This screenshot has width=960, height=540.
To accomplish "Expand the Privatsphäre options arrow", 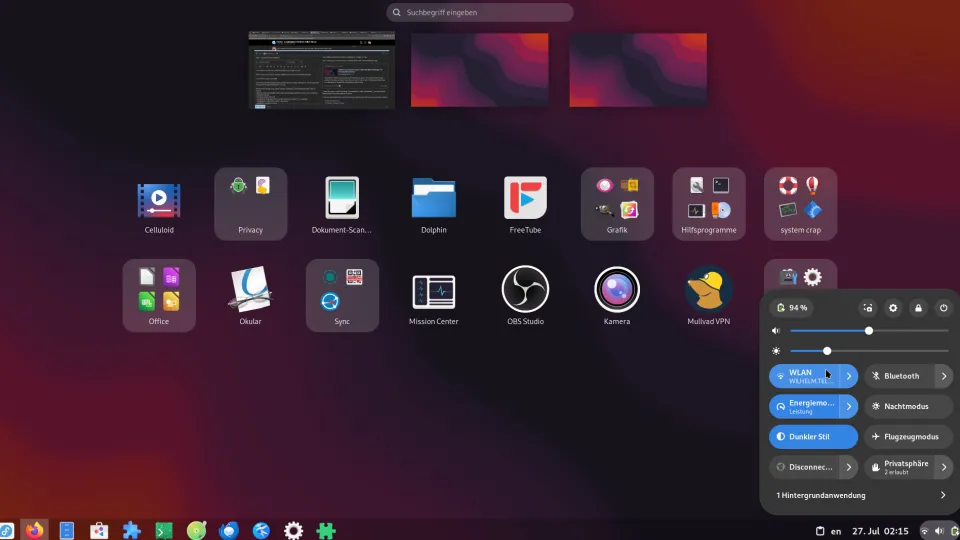I will click(943, 467).
